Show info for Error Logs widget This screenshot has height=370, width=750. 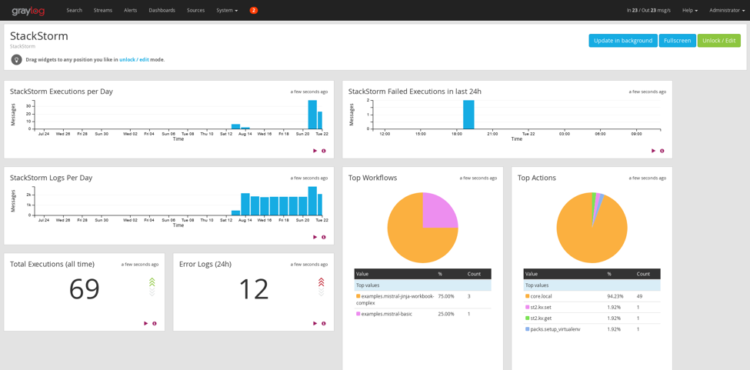tap(323, 323)
